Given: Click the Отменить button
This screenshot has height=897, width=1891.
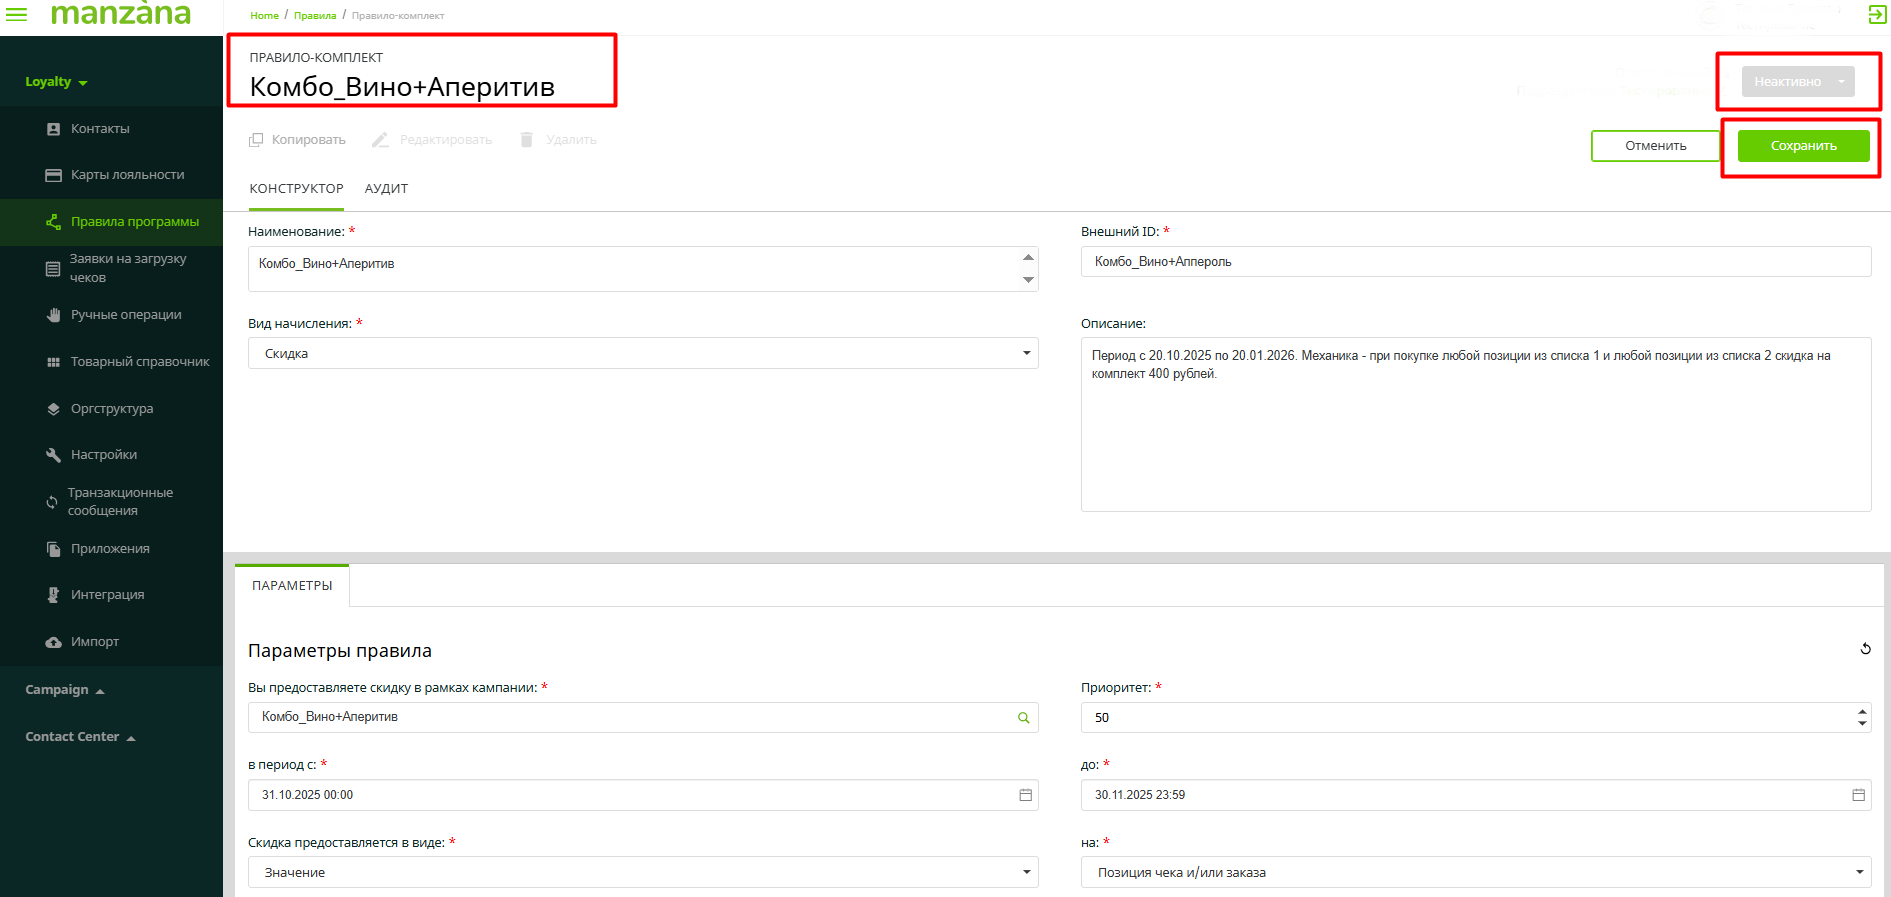Looking at the screenshot, I should [x=1655, y=146].
